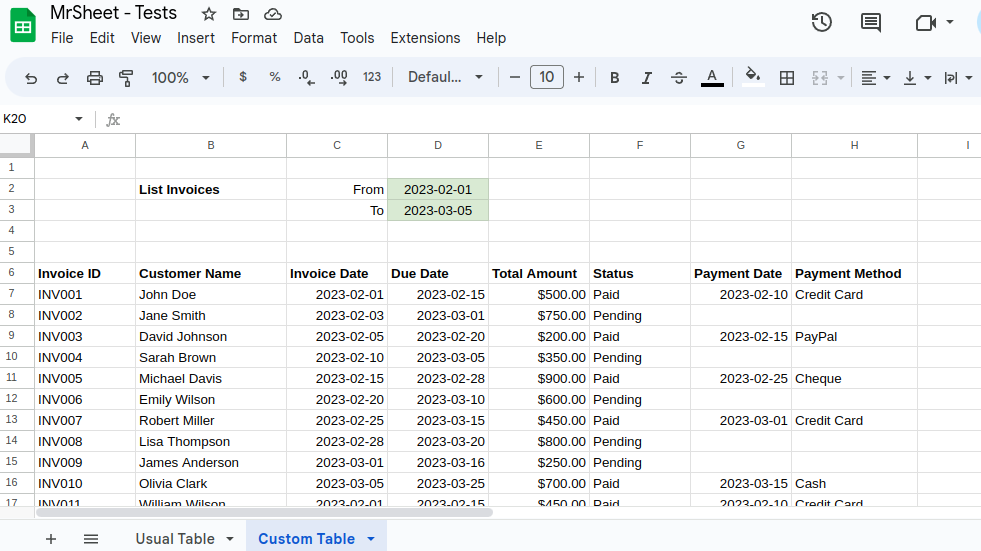Open the text color picker
Image resolution: width=981 pixels, height=551 pixels.
[712, 78]
